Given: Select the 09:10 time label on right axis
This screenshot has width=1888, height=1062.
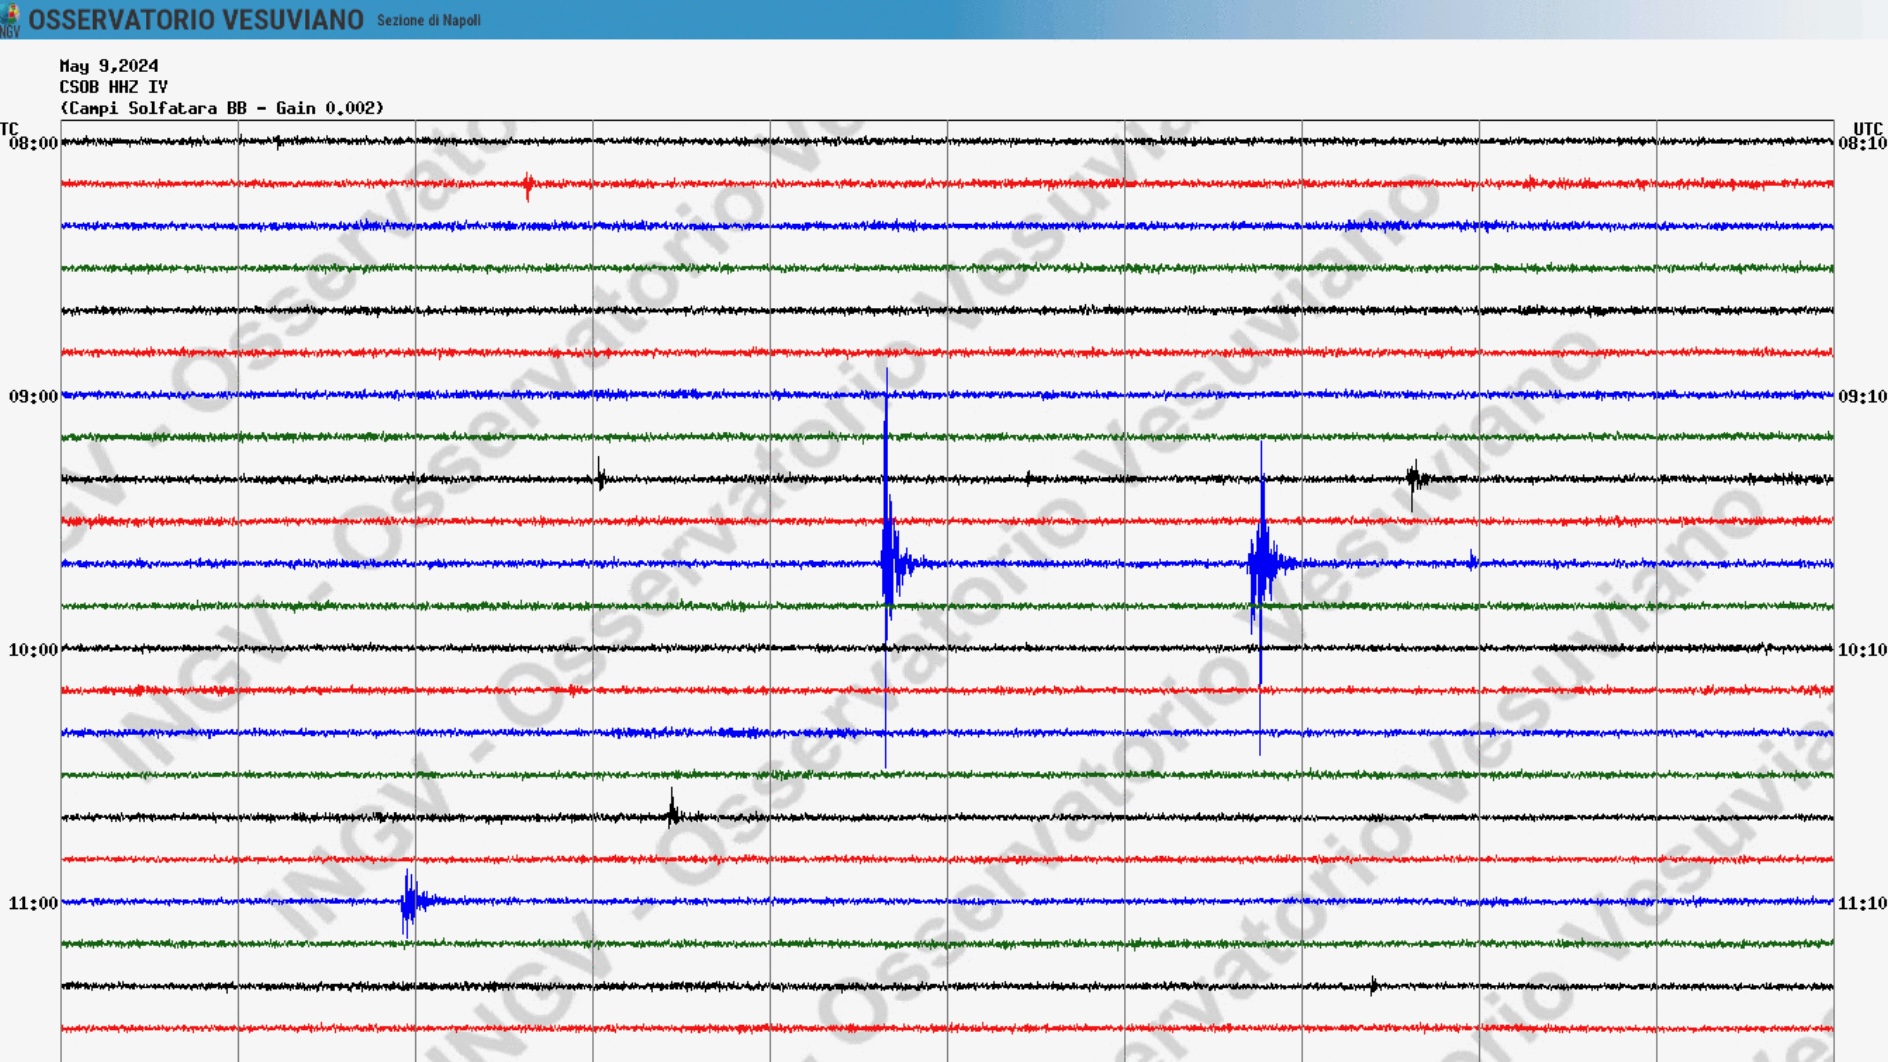Looking at the screenshot, I should click(1862, 397).
